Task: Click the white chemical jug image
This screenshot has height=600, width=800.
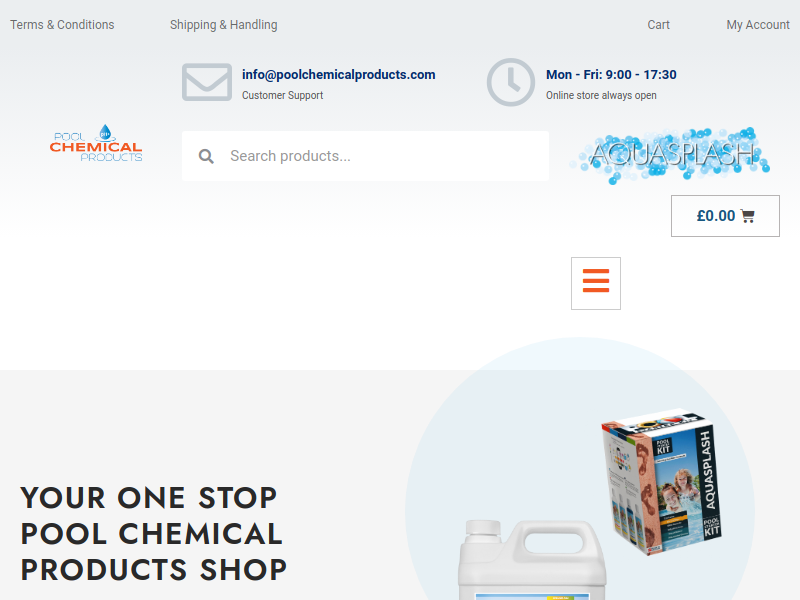Action: 532,560
